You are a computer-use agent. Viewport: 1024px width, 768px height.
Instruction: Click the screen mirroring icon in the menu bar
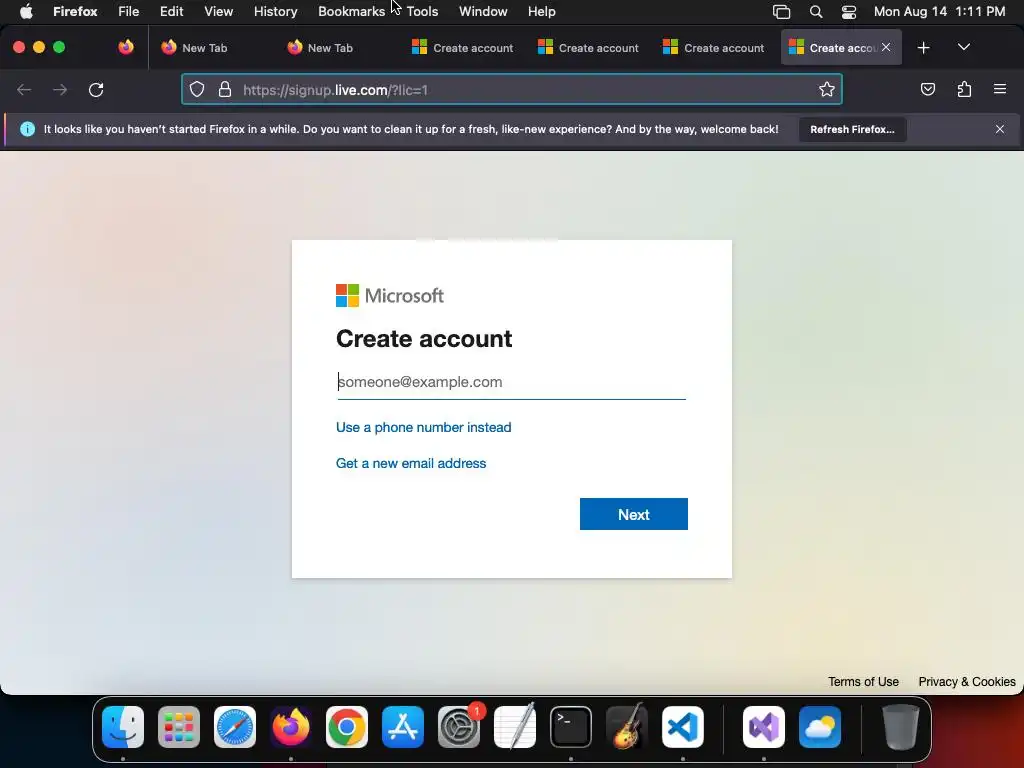click(781, 11)
